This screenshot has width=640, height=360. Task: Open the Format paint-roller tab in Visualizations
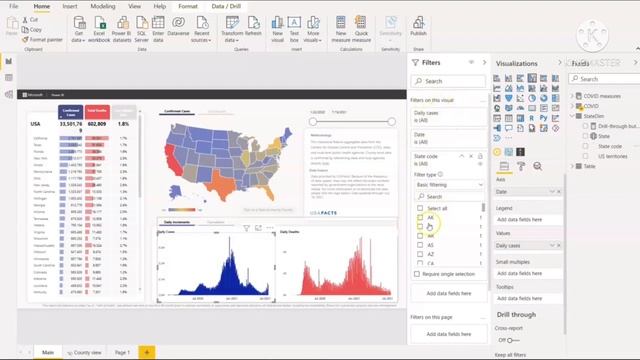coord(521,166)
